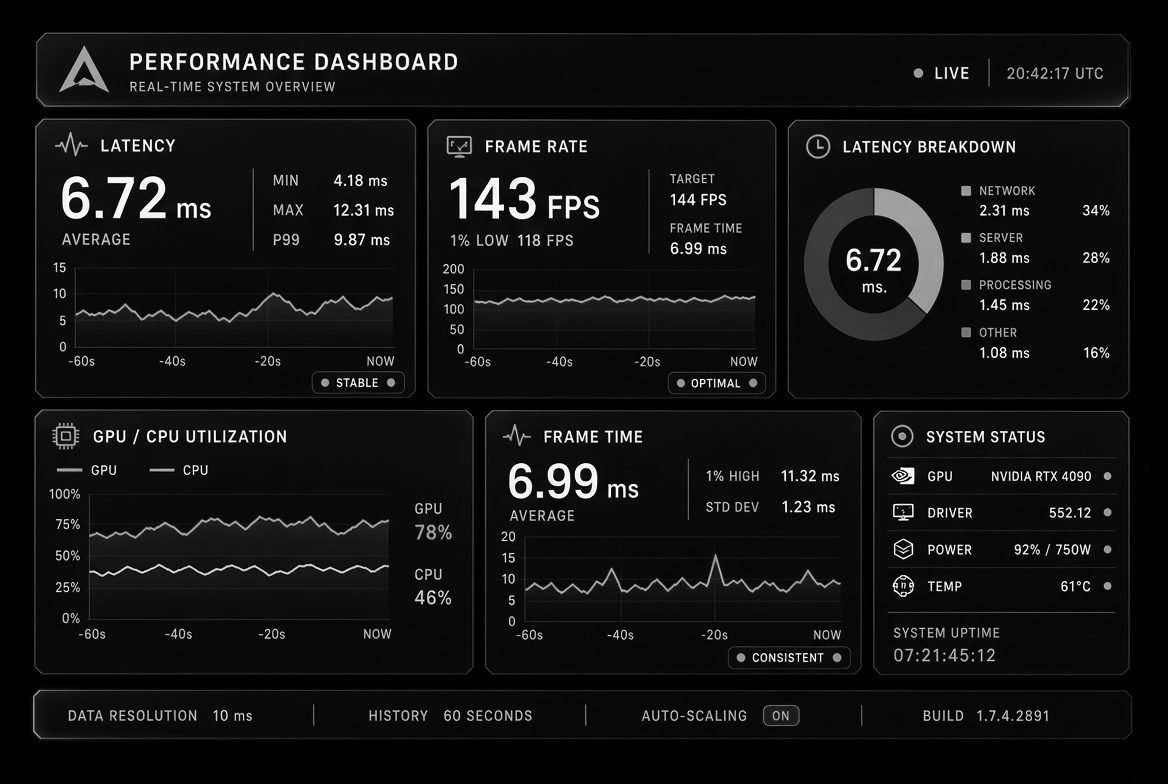Click the 20:42:17 UTC clock
Screen dimensions: 1168x784
[x=1055, y=73]
